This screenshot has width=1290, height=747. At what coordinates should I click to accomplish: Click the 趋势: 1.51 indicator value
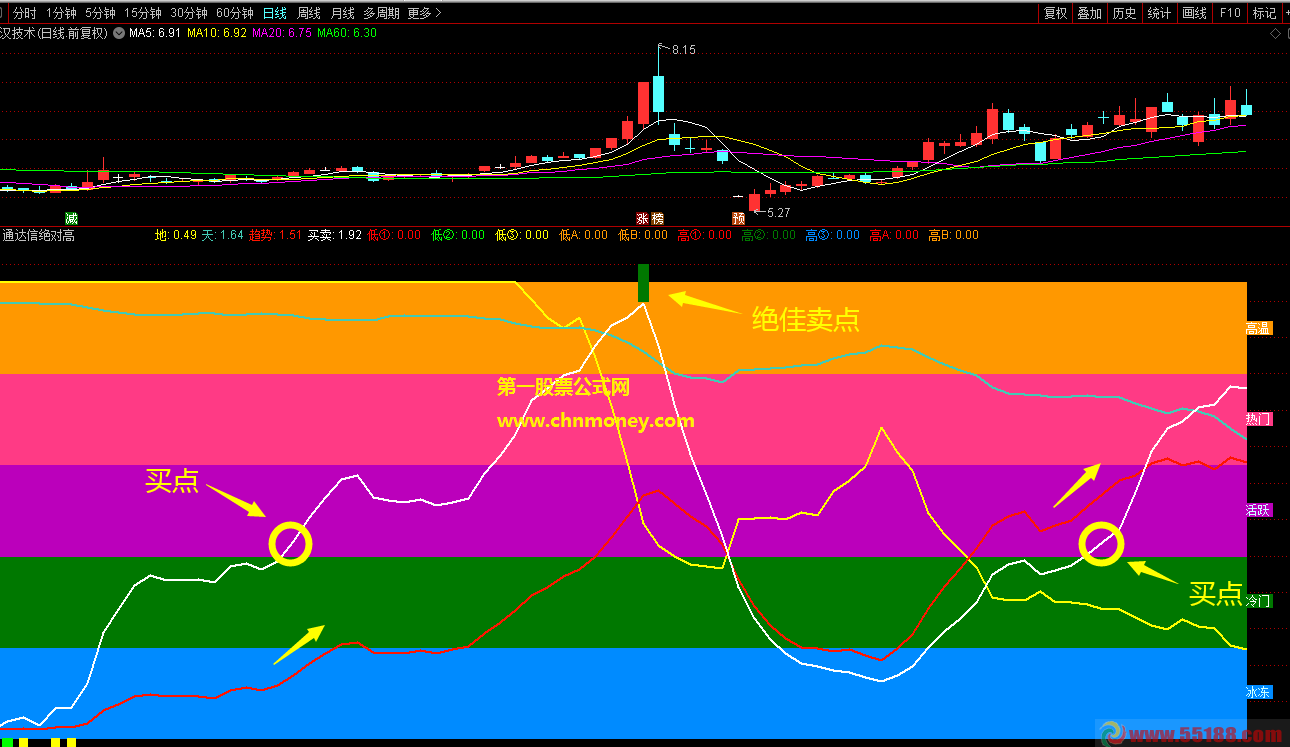(275, 236)
